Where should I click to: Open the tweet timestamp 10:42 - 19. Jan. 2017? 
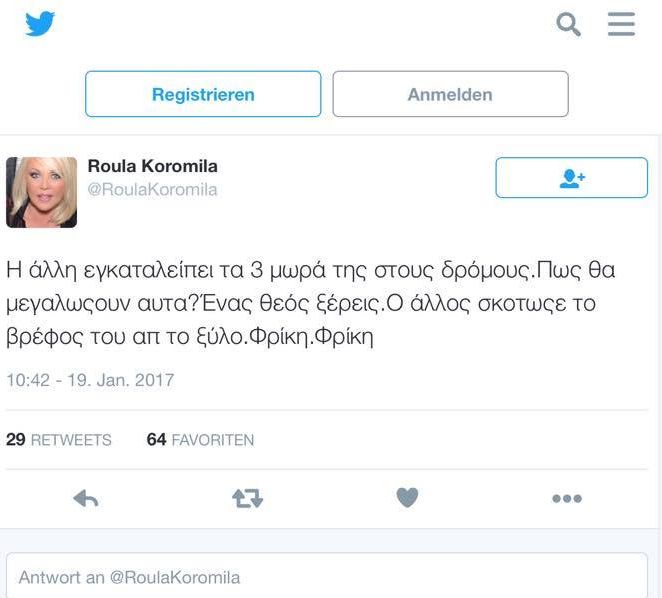(90, 380)
